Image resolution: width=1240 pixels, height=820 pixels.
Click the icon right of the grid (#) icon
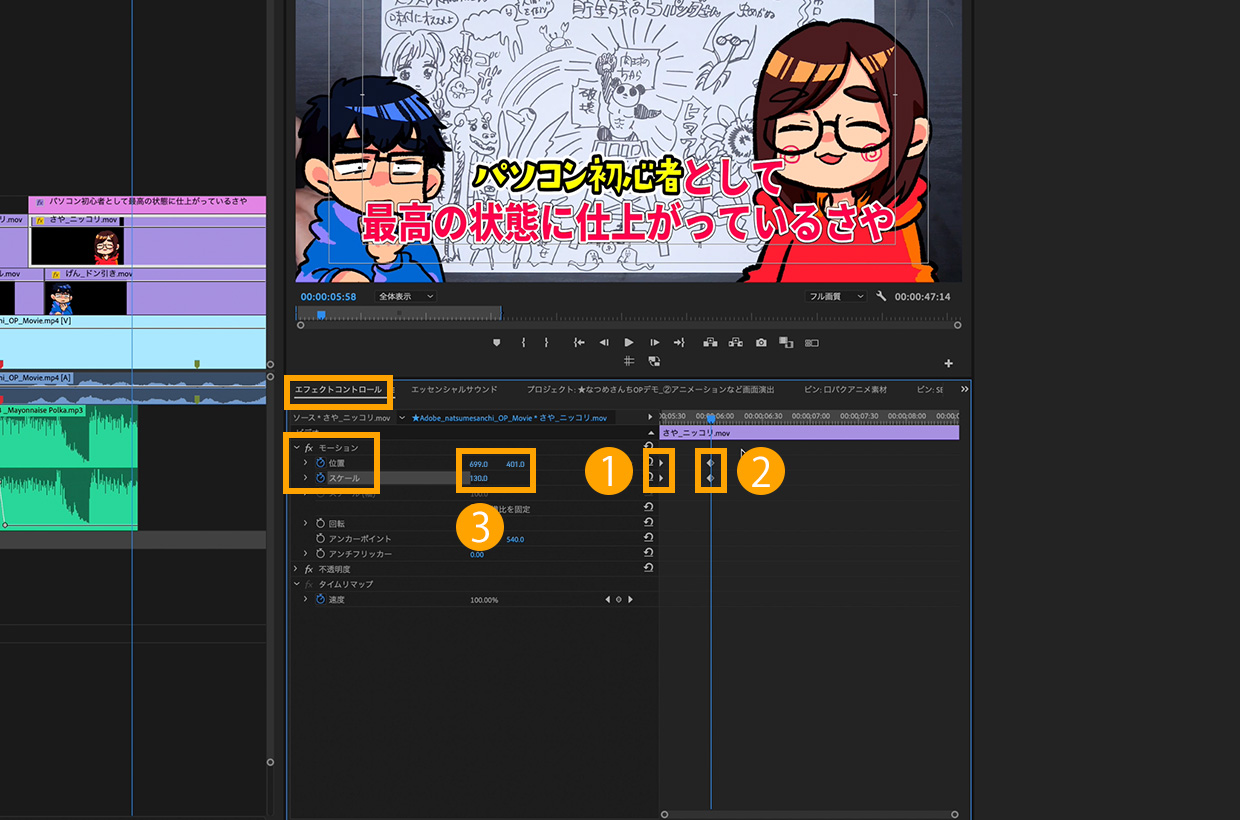(654, 361)
